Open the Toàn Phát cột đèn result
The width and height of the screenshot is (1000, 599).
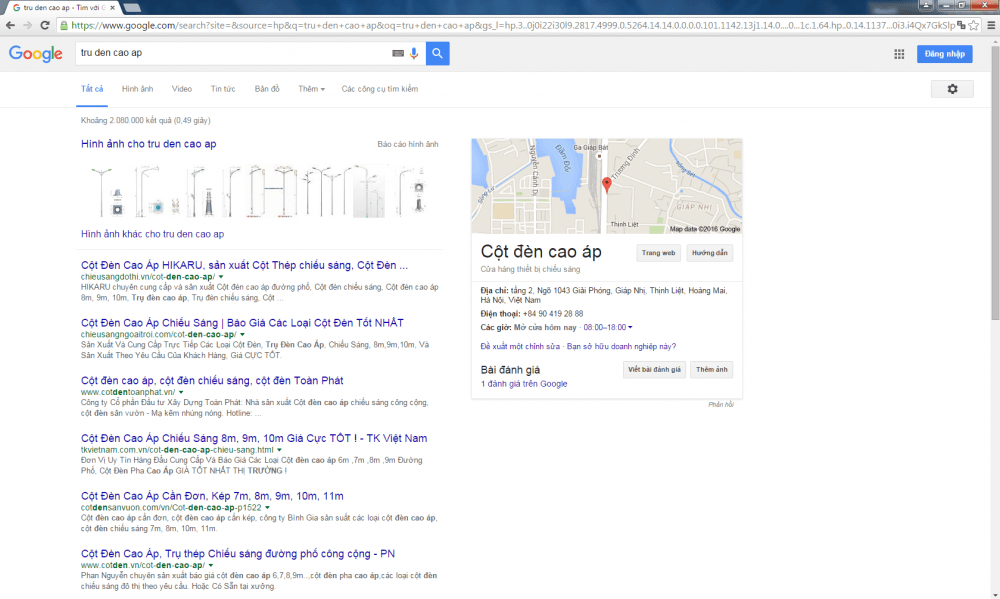pos(212,381)
